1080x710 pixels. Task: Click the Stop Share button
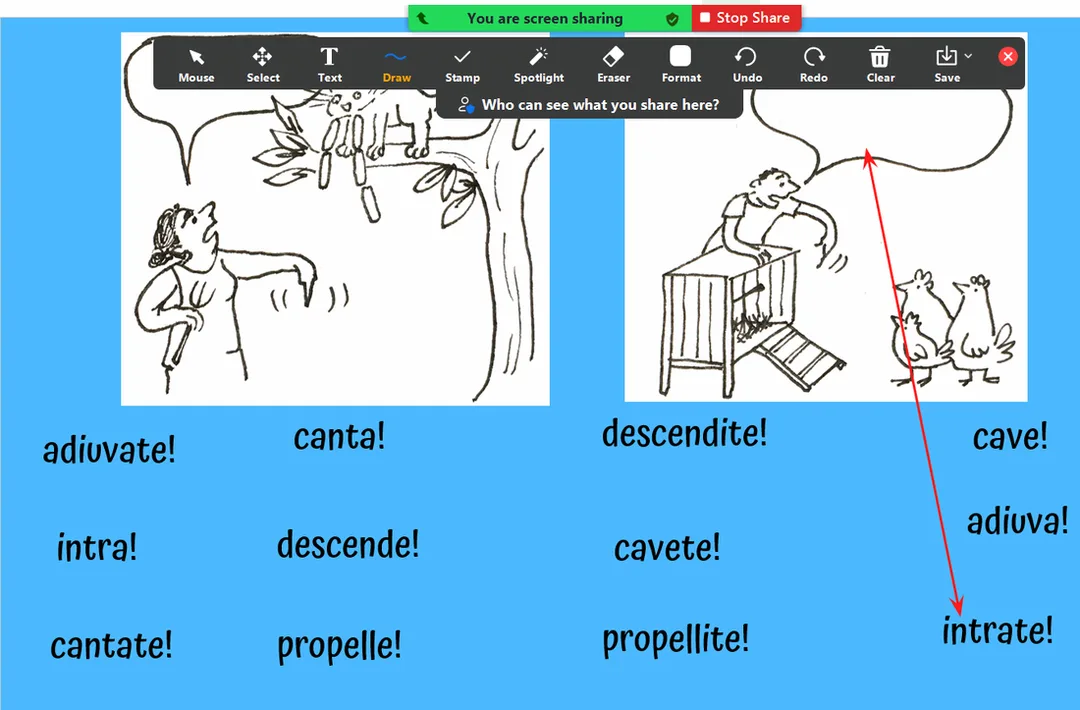746,18
